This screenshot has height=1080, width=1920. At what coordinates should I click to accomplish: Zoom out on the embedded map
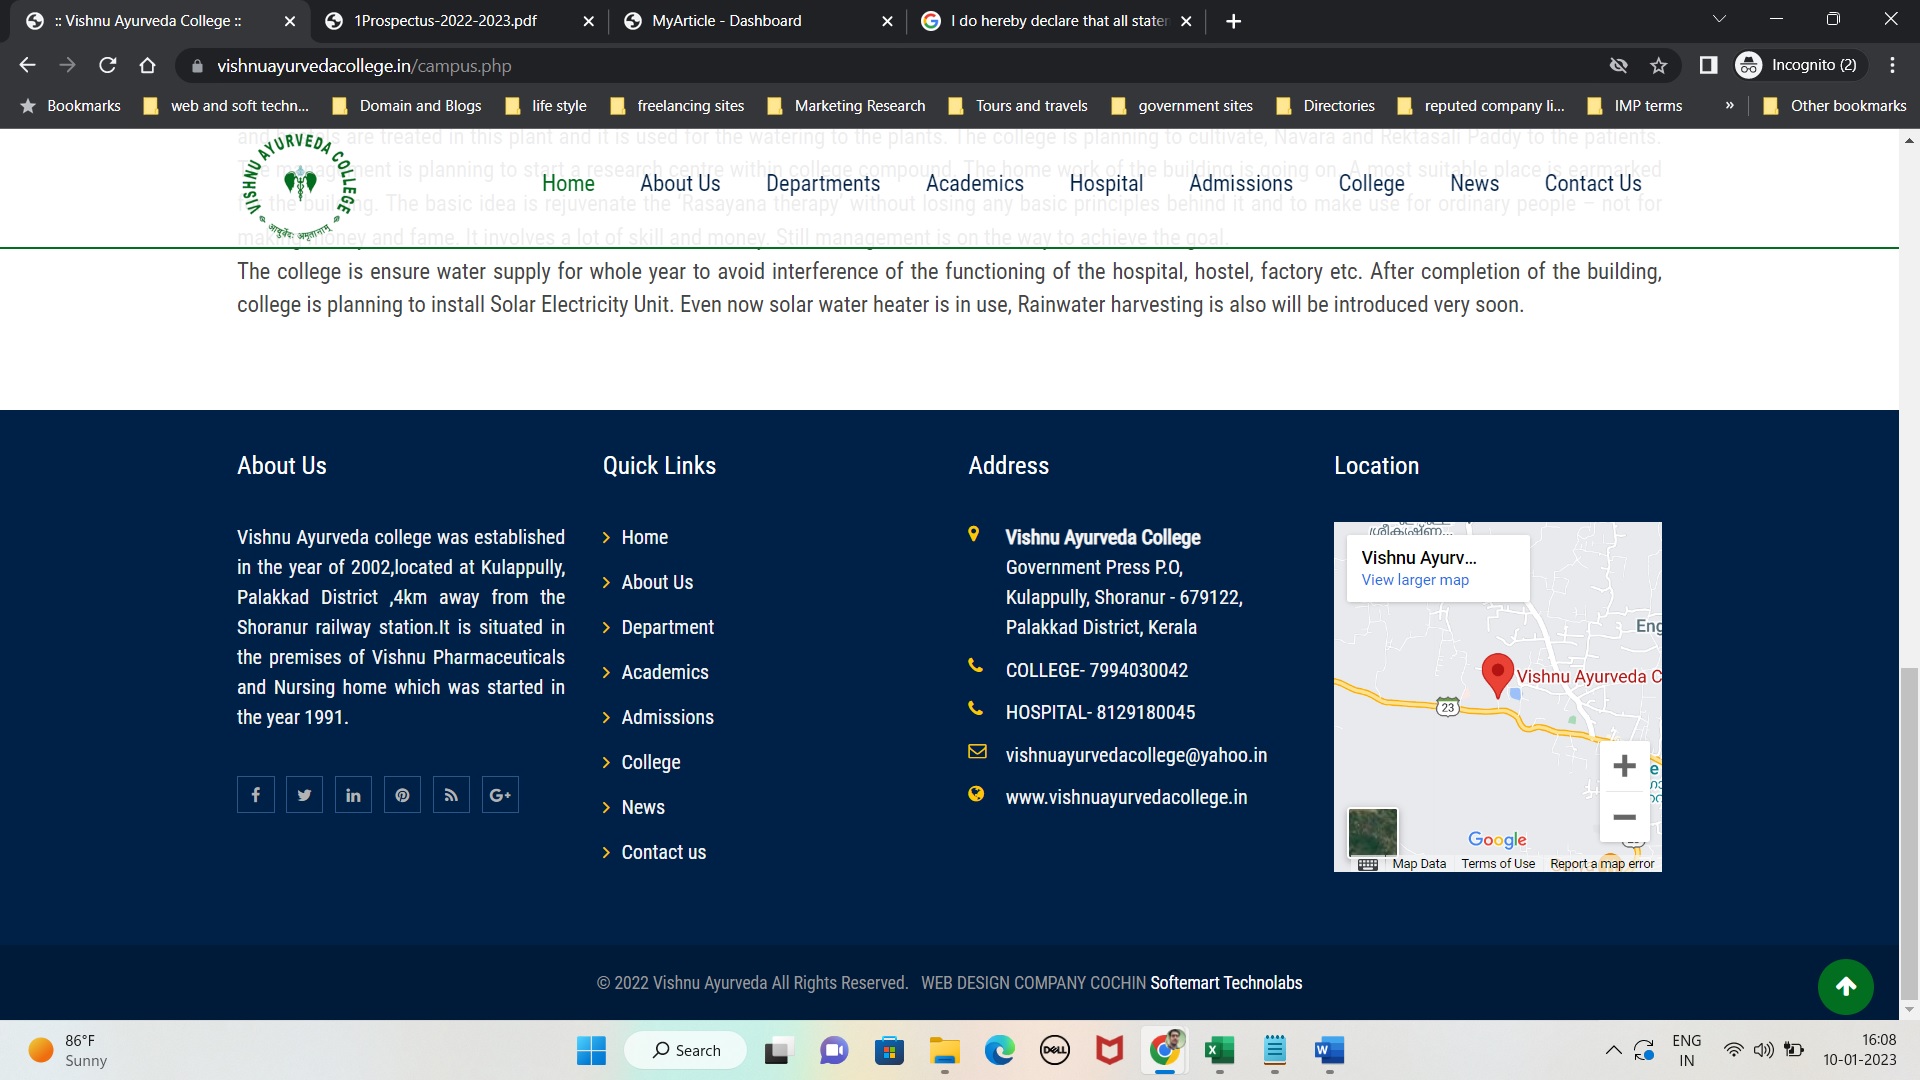[x=1624, y=817]
